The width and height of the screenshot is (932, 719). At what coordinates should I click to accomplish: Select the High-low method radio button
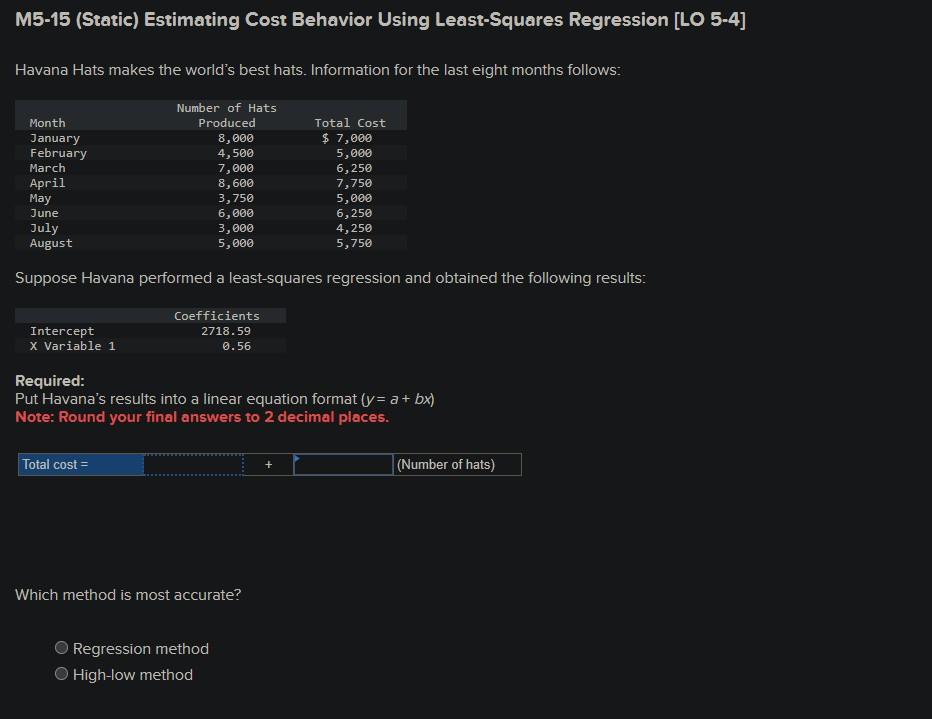pos(61,674)
